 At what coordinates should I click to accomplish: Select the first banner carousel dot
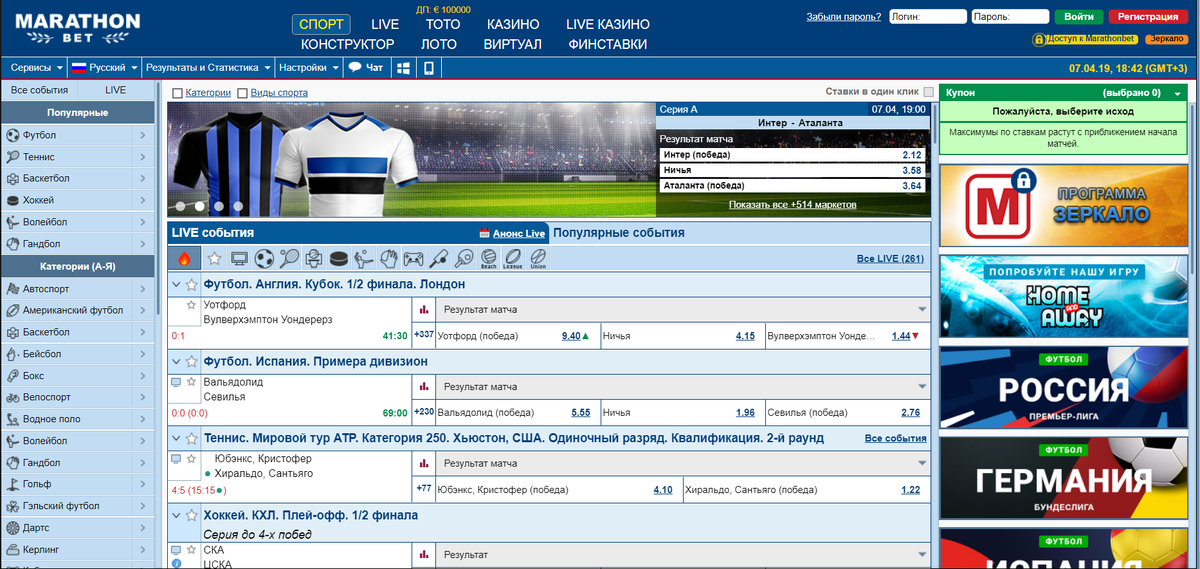click(181, 206)
